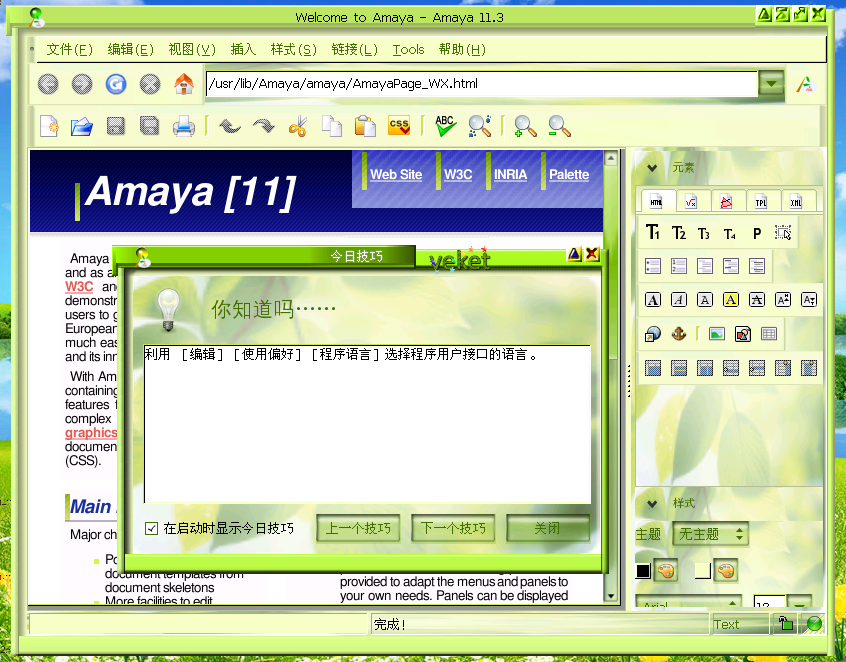The height and width of the screenshot is (662, 846).
Task: Click the 上一个技巧 previous tip button
Action: [358, 528]
